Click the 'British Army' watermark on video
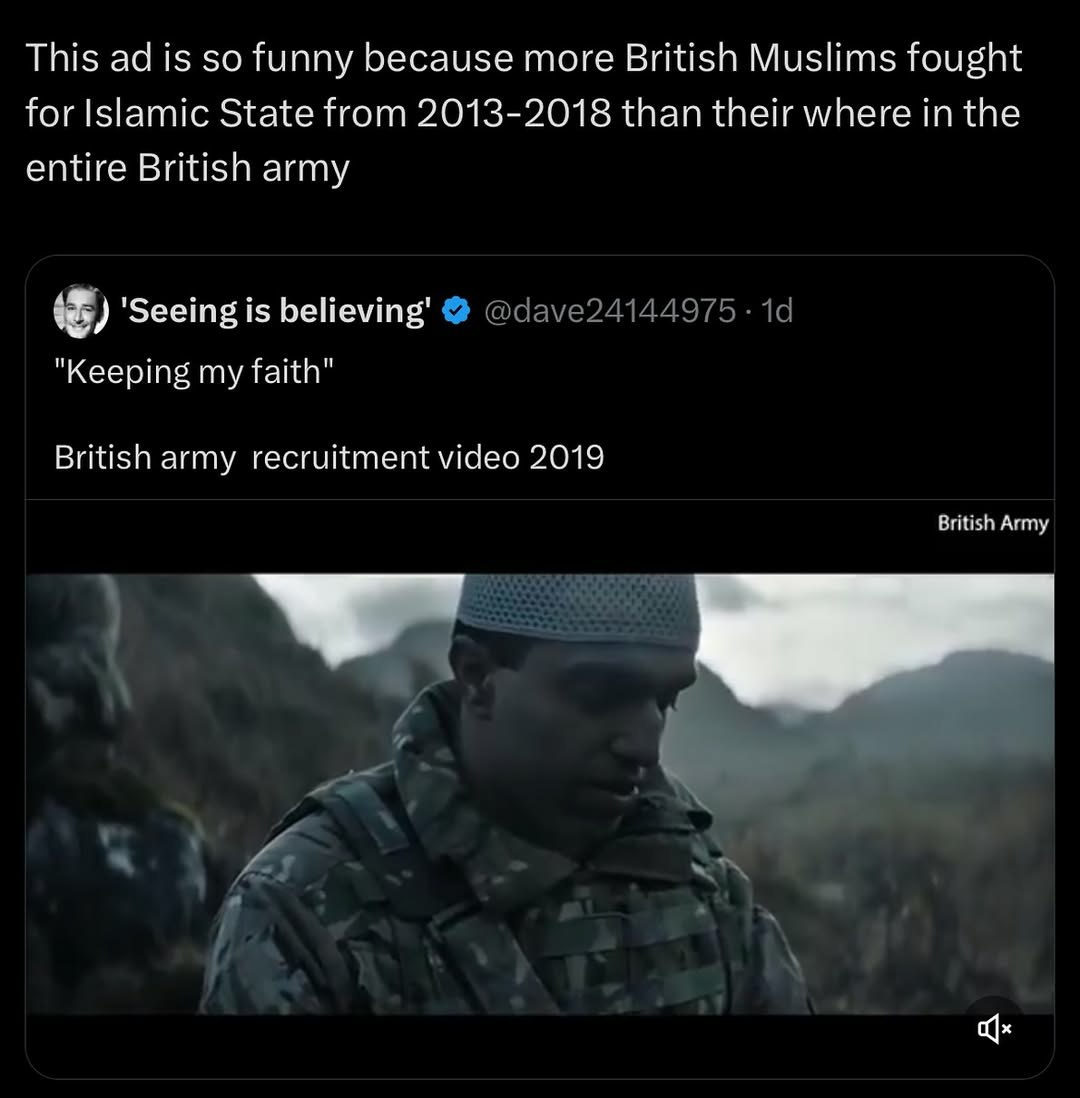 point(992,523)
